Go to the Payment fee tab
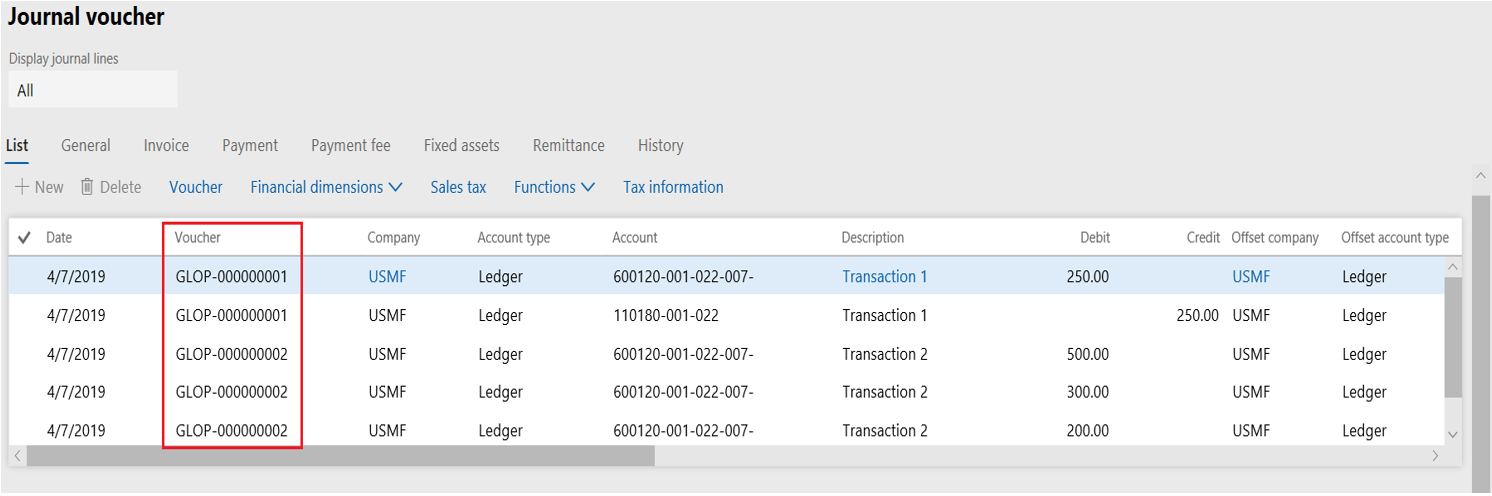 [350, 146]
